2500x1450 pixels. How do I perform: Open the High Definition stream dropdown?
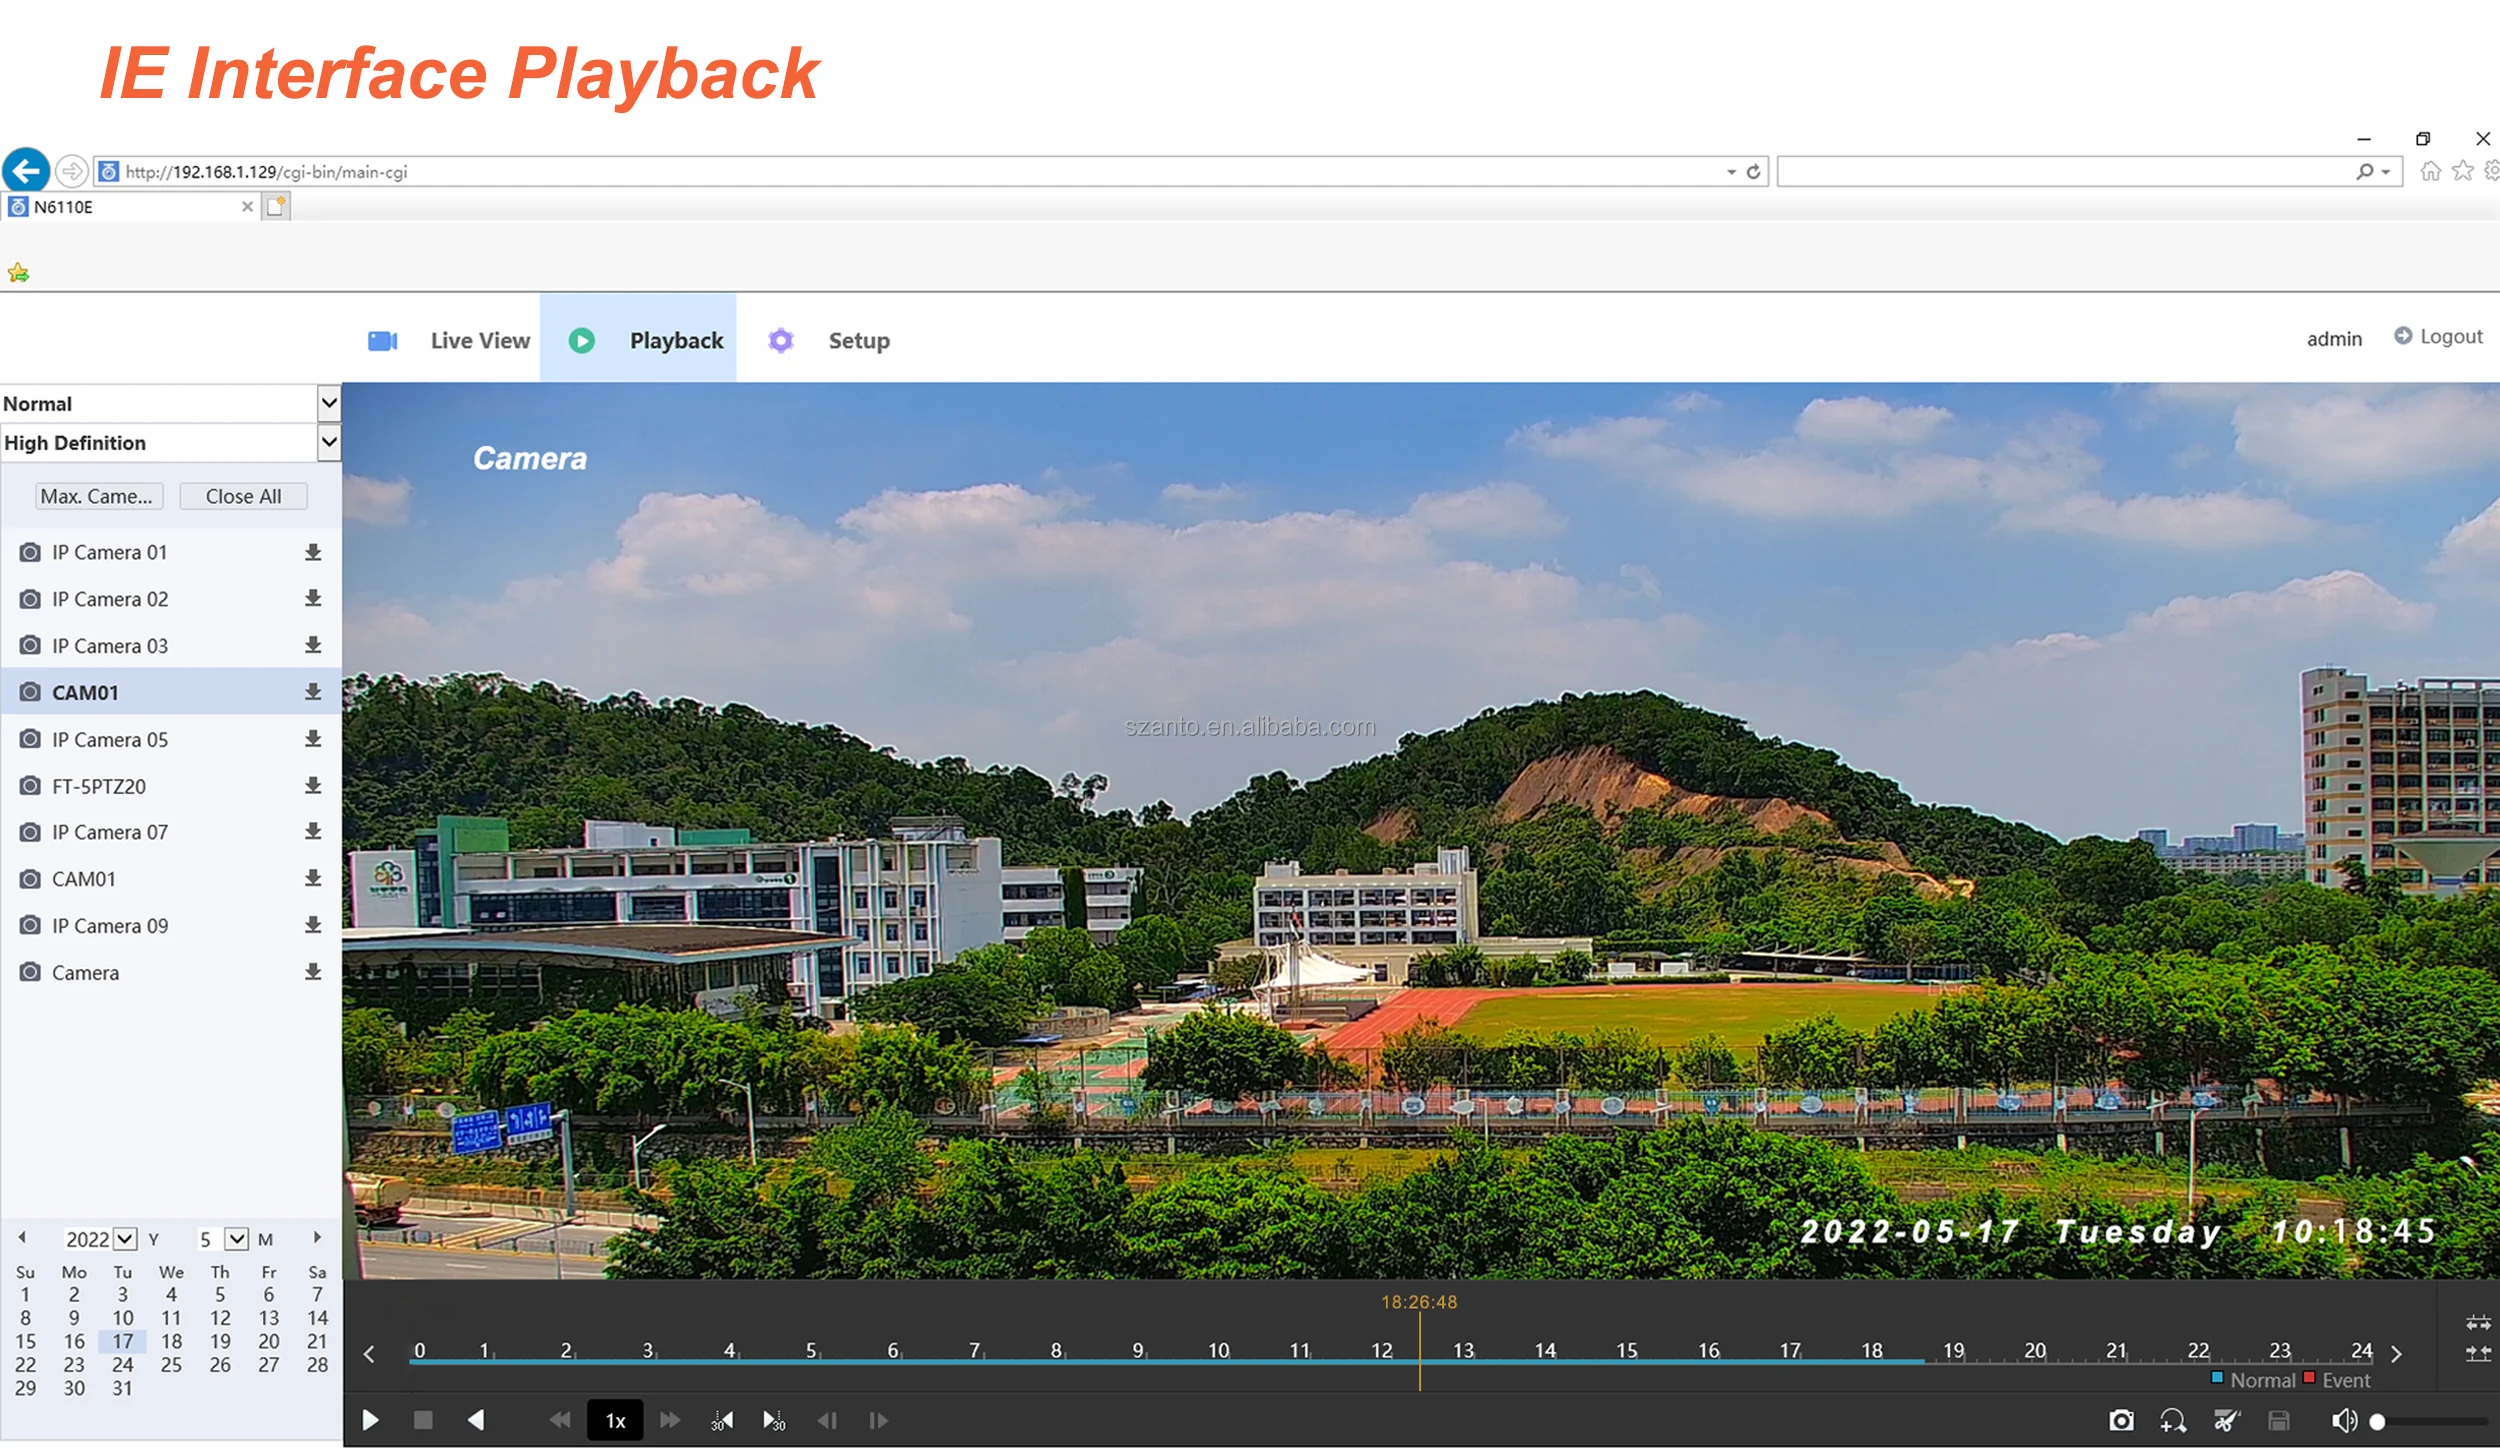[x=328, y=442]
